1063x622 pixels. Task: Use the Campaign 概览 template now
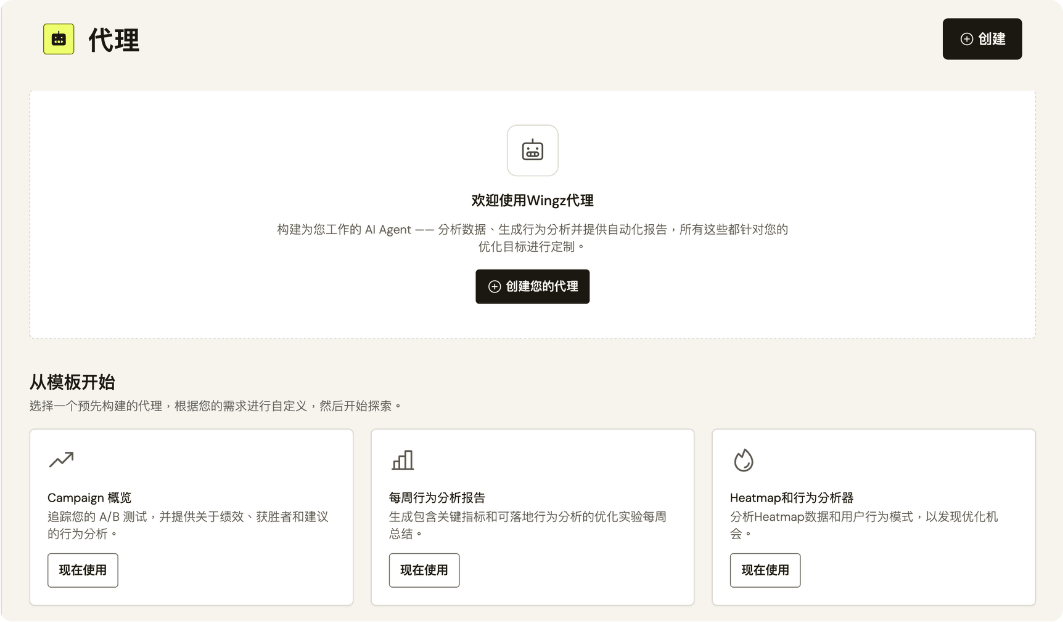coord(83,570)
